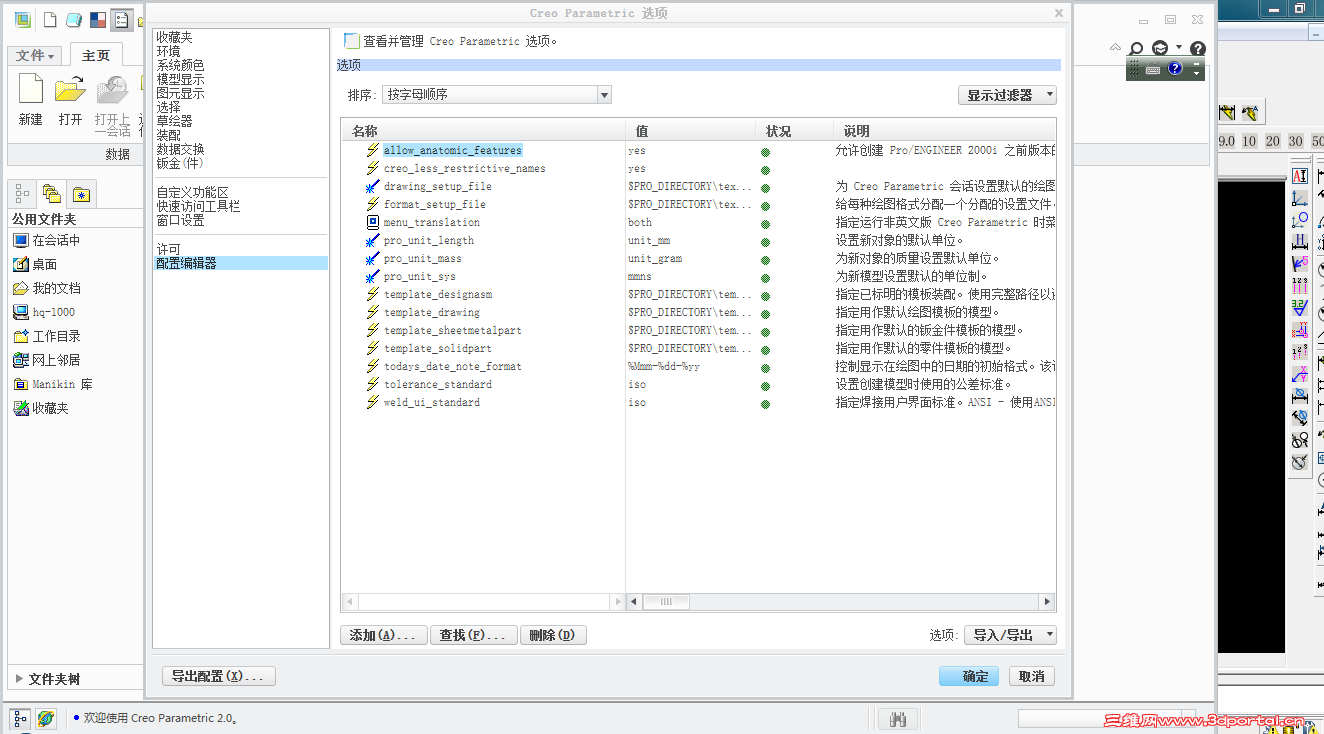Select 草绘器 in the options category list
This screenshot has width=1324, height=734.
click(174, 121)
